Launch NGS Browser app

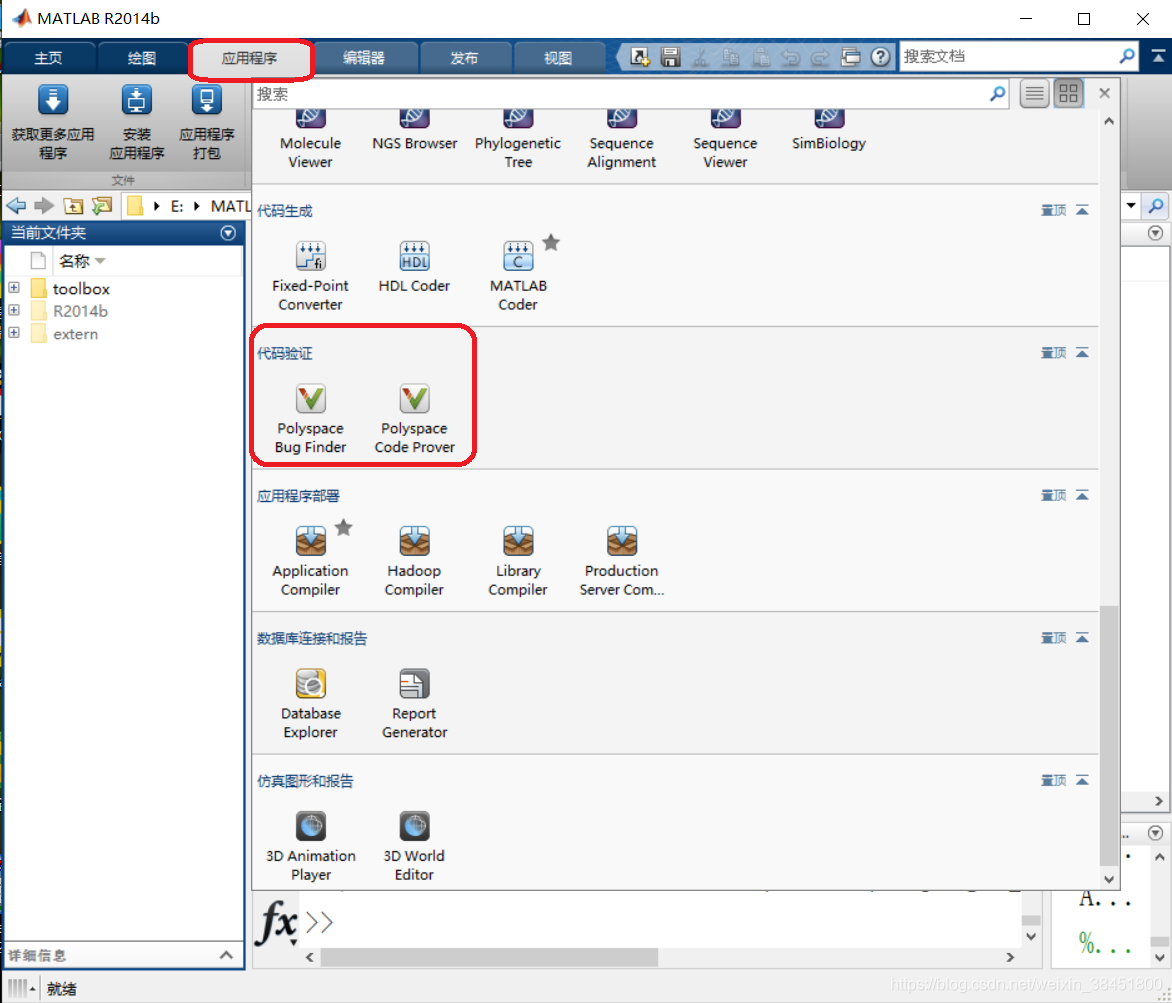(414, 131)
